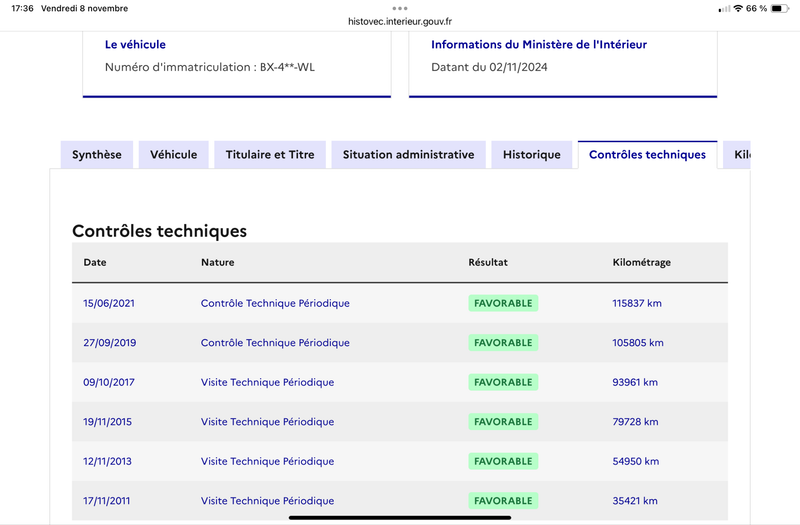Open the Titulaire et Titre tab

point(270,155)
